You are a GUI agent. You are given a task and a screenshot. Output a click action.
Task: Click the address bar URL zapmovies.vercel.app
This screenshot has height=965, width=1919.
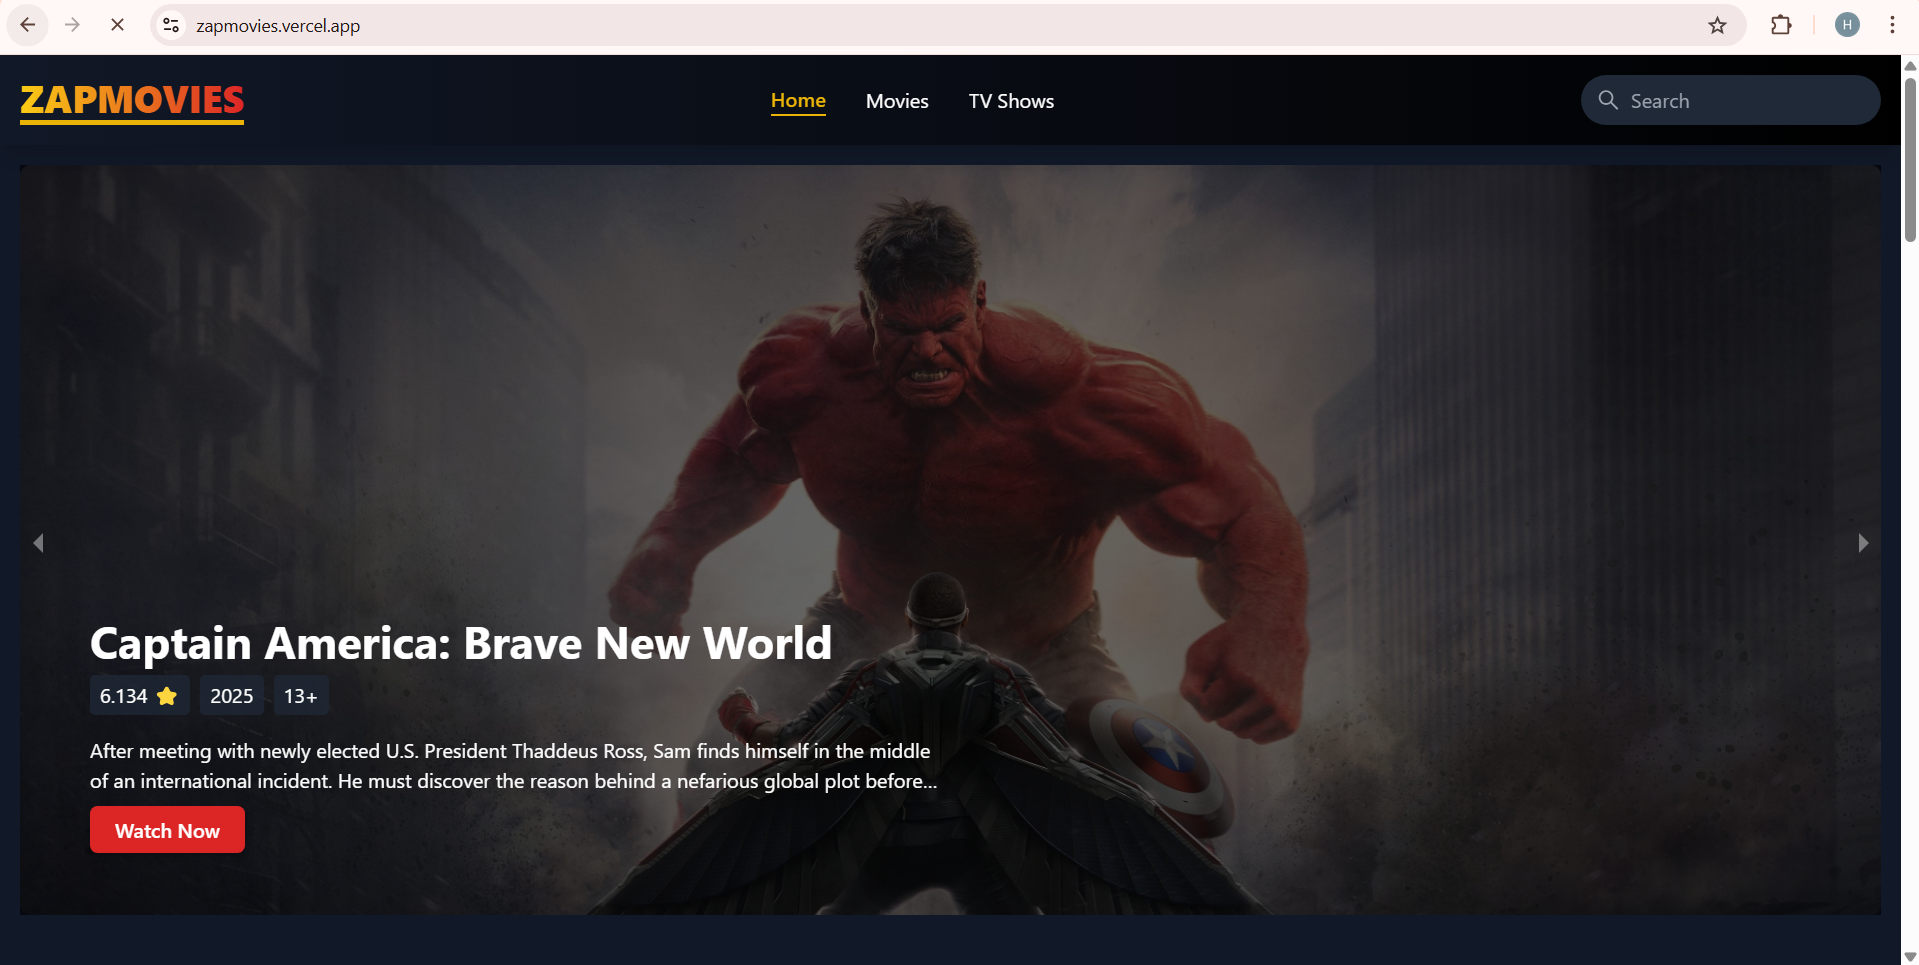pyautogui.click(x=278, y=26)
